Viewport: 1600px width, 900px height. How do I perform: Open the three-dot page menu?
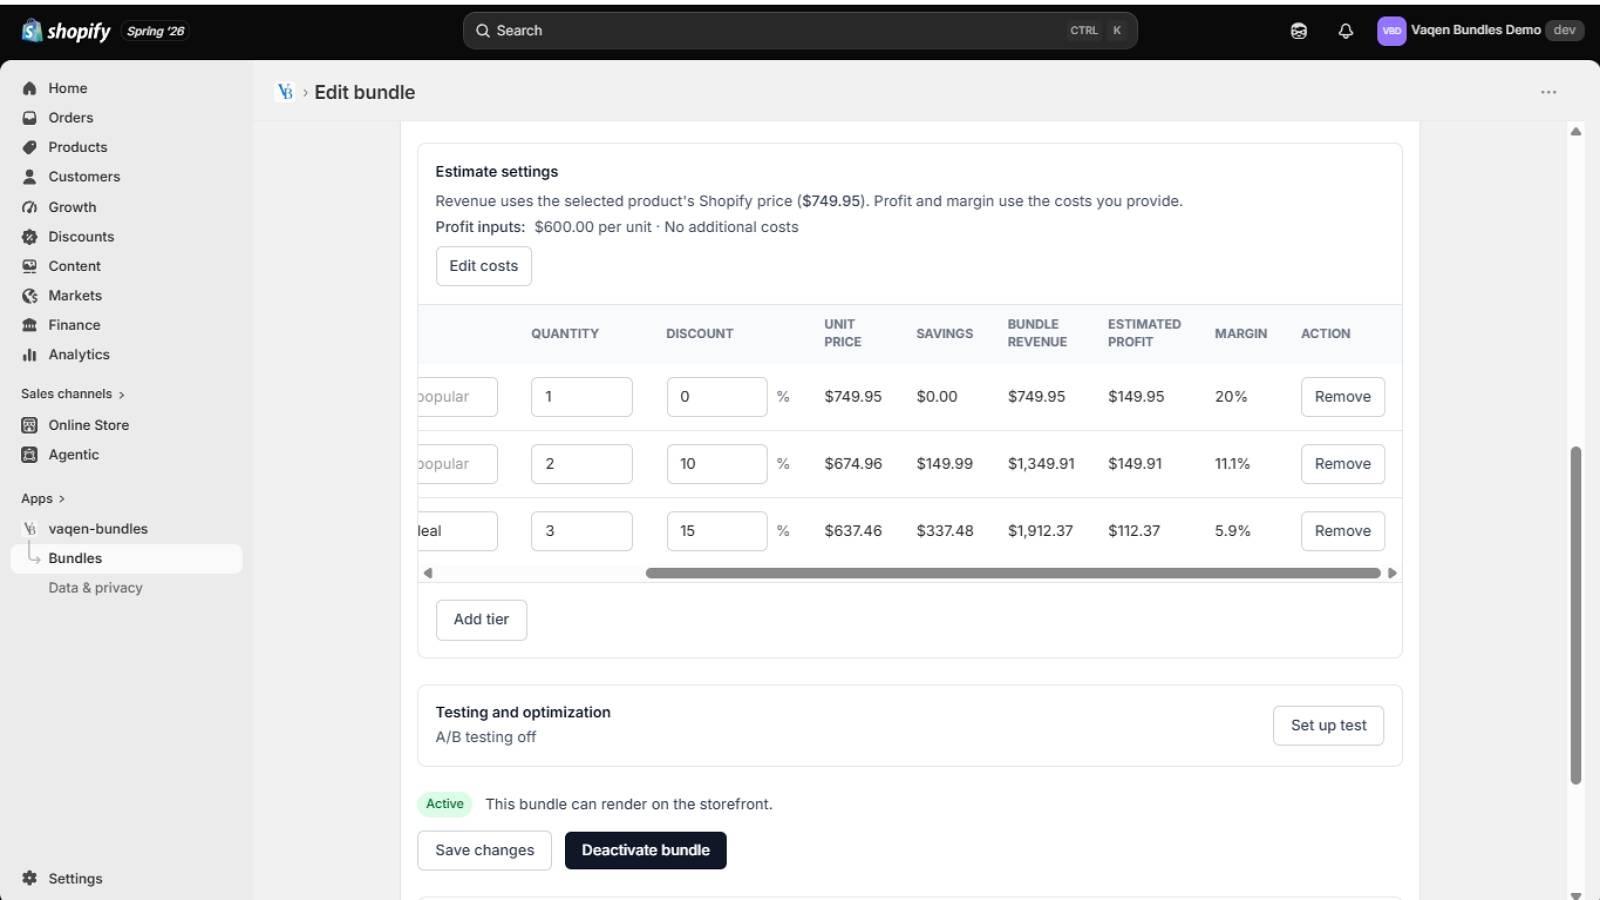(1548, 92)
